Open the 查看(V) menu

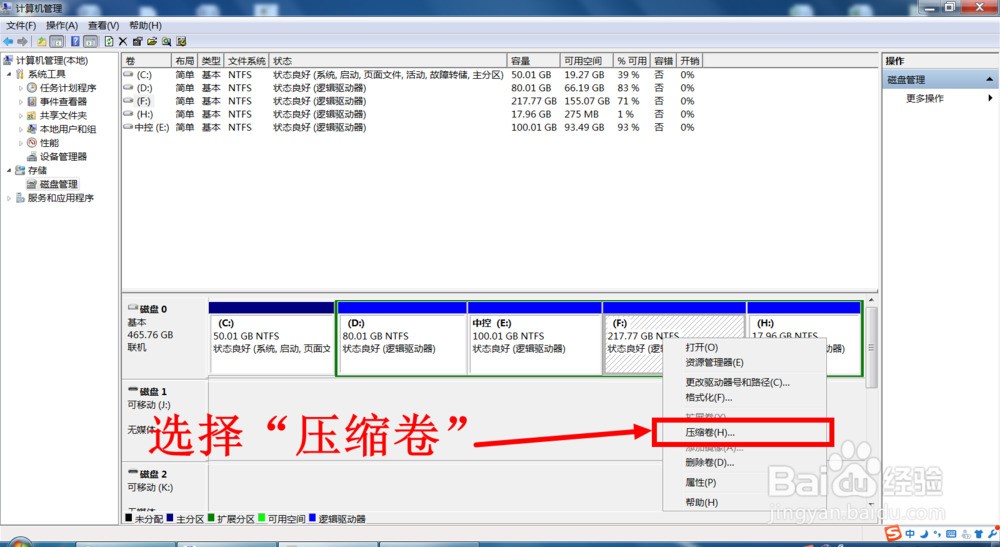(x=103, y=26)
